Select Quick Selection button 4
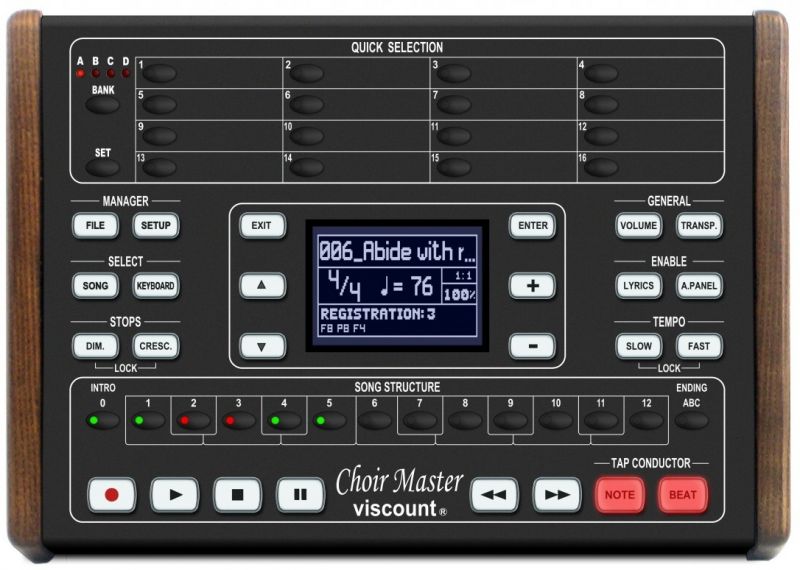The height and width of the screenshot is (570, 800). (601, 73)
